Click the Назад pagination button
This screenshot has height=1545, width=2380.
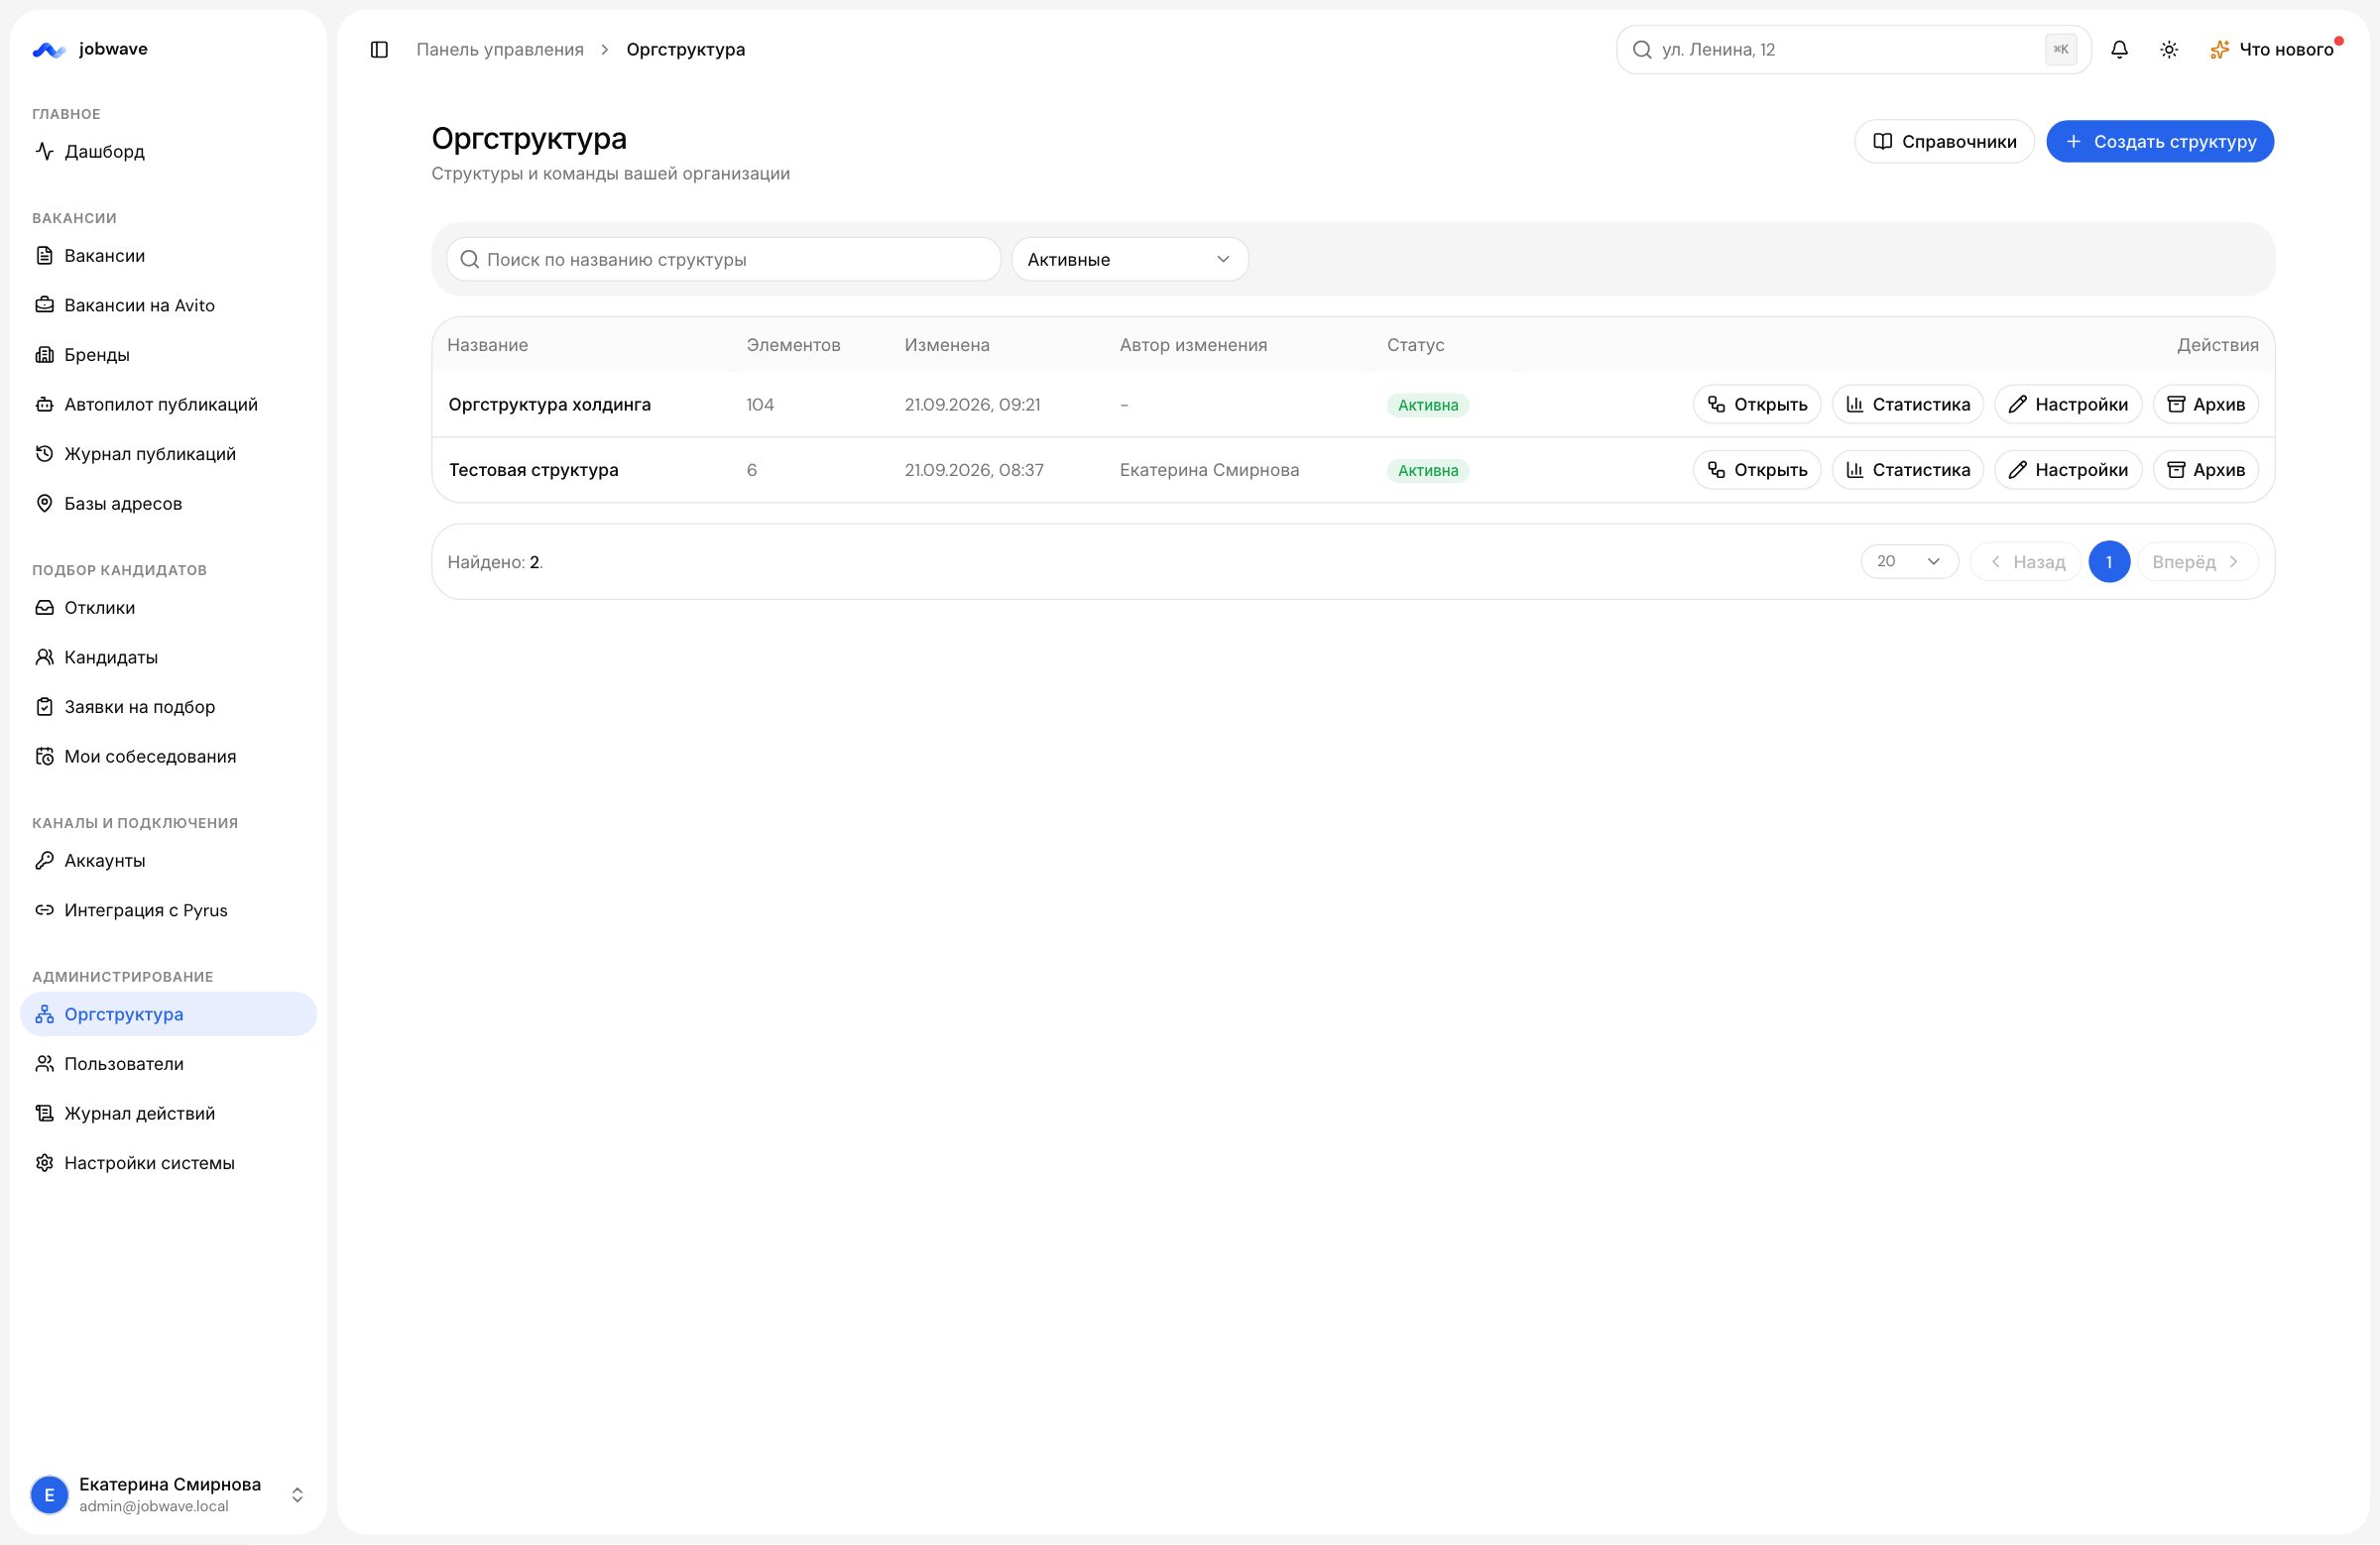point(2025,561)
